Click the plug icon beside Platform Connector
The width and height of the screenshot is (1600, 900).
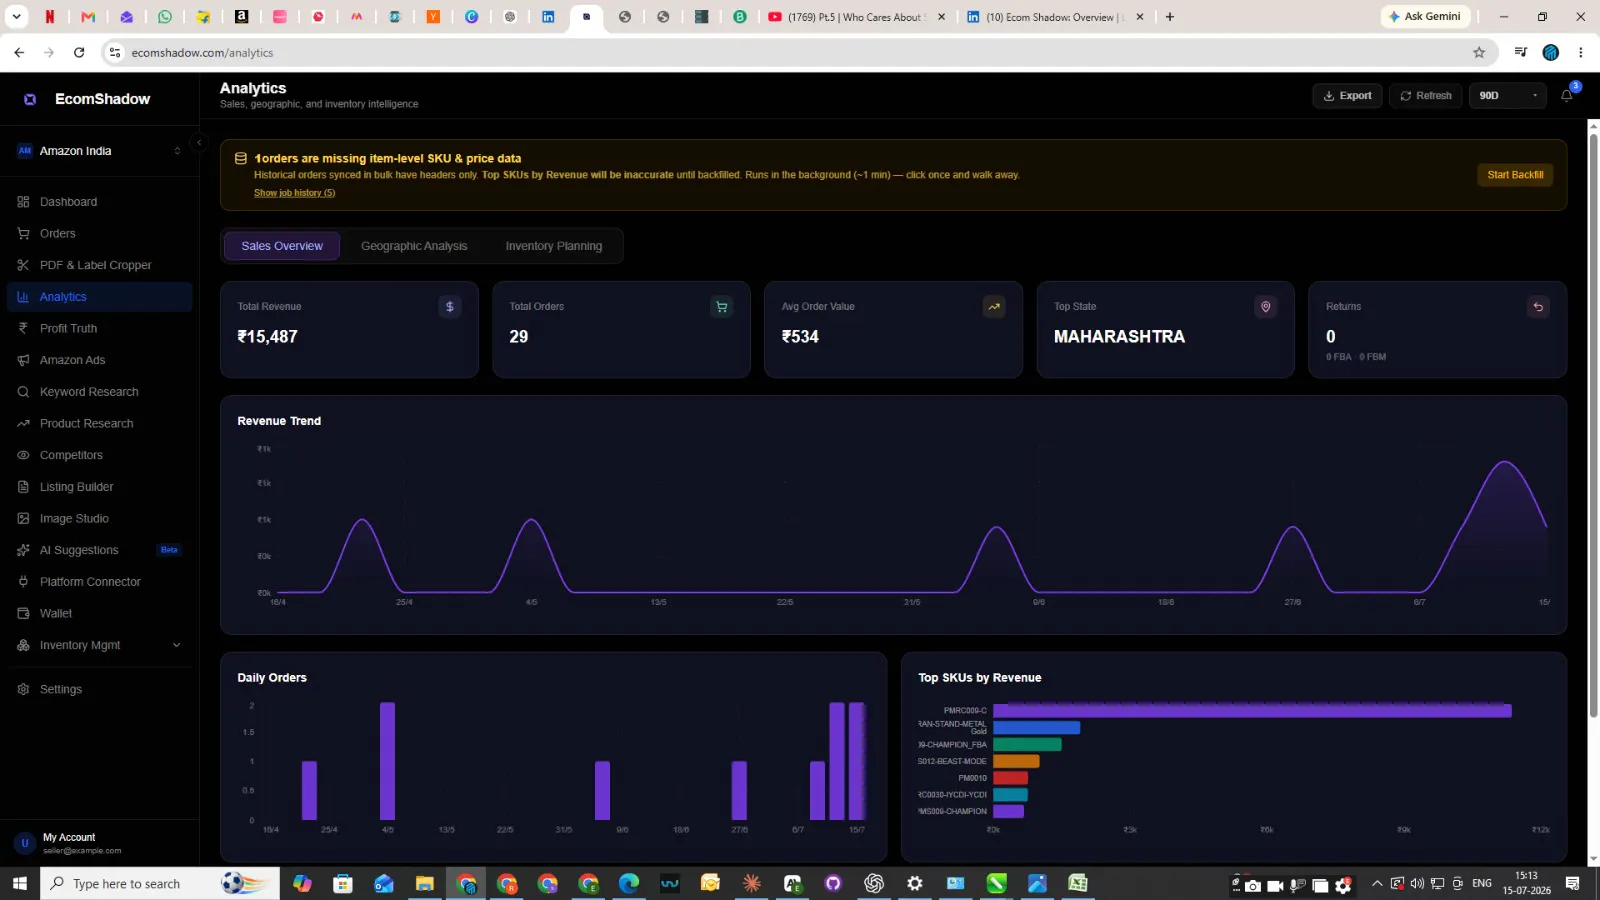(x=23, y=582)
